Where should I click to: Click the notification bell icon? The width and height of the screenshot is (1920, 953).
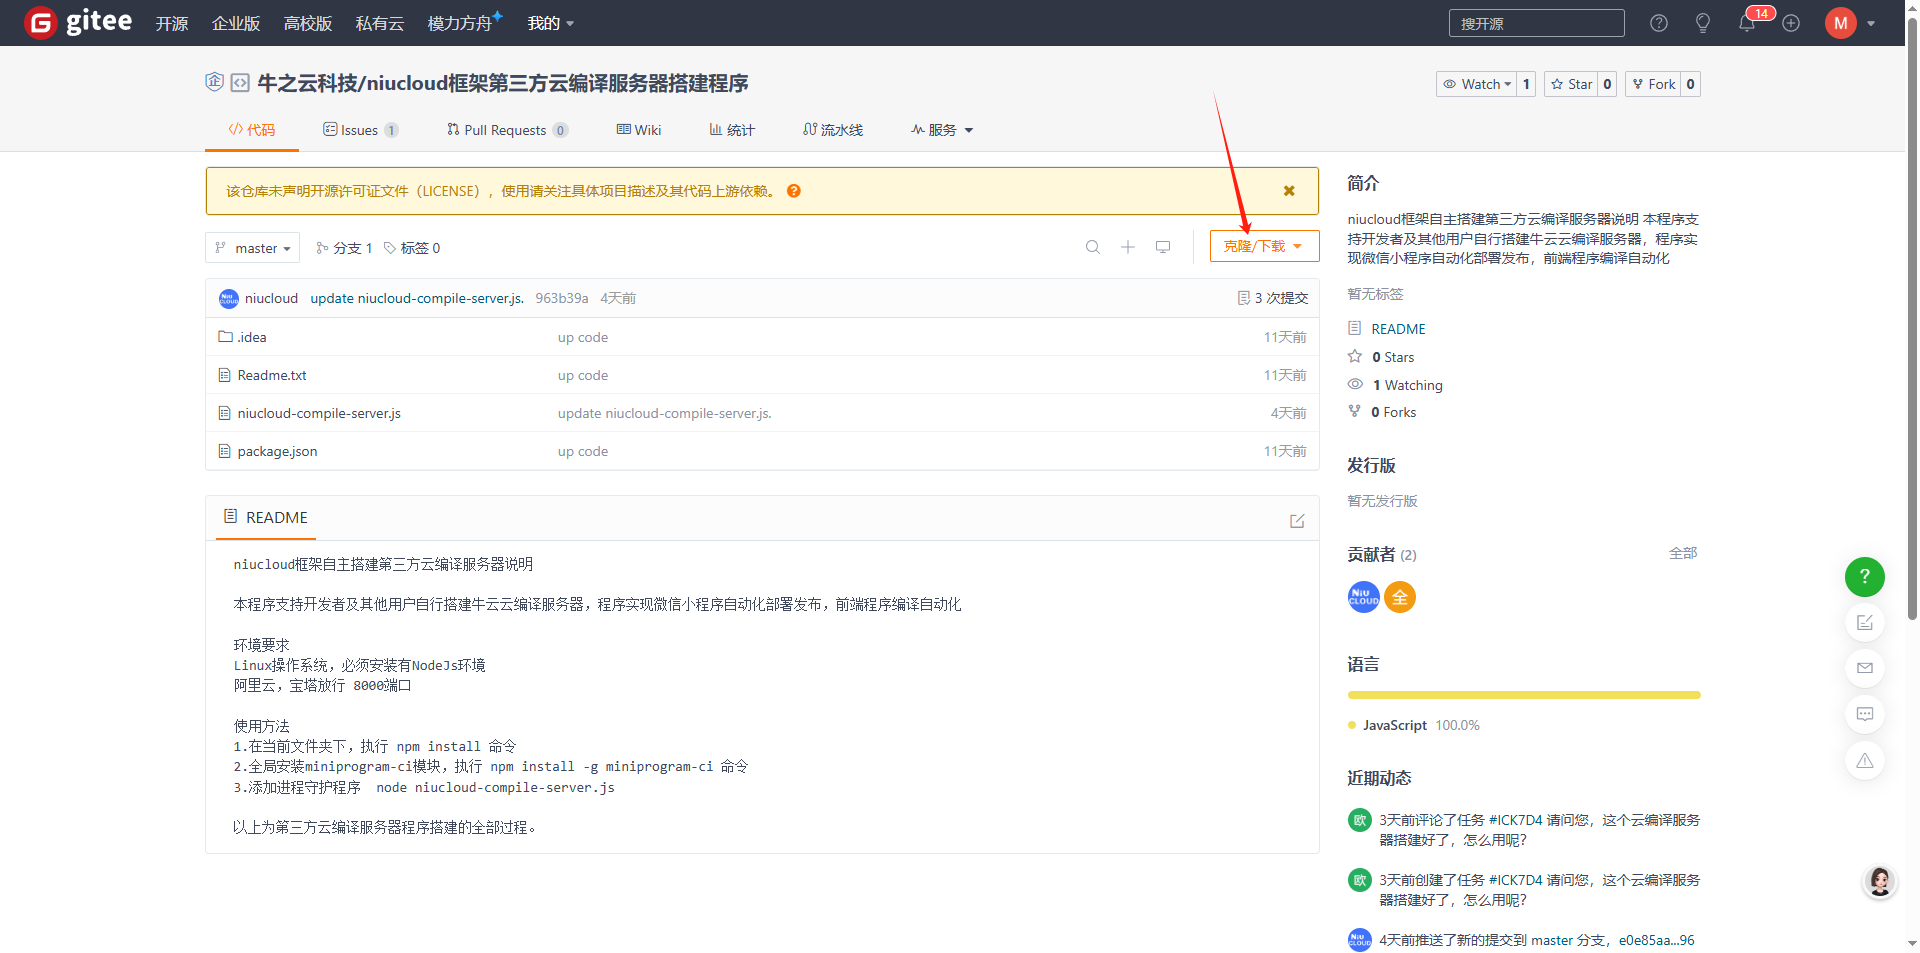click(x=1746, y=23)
